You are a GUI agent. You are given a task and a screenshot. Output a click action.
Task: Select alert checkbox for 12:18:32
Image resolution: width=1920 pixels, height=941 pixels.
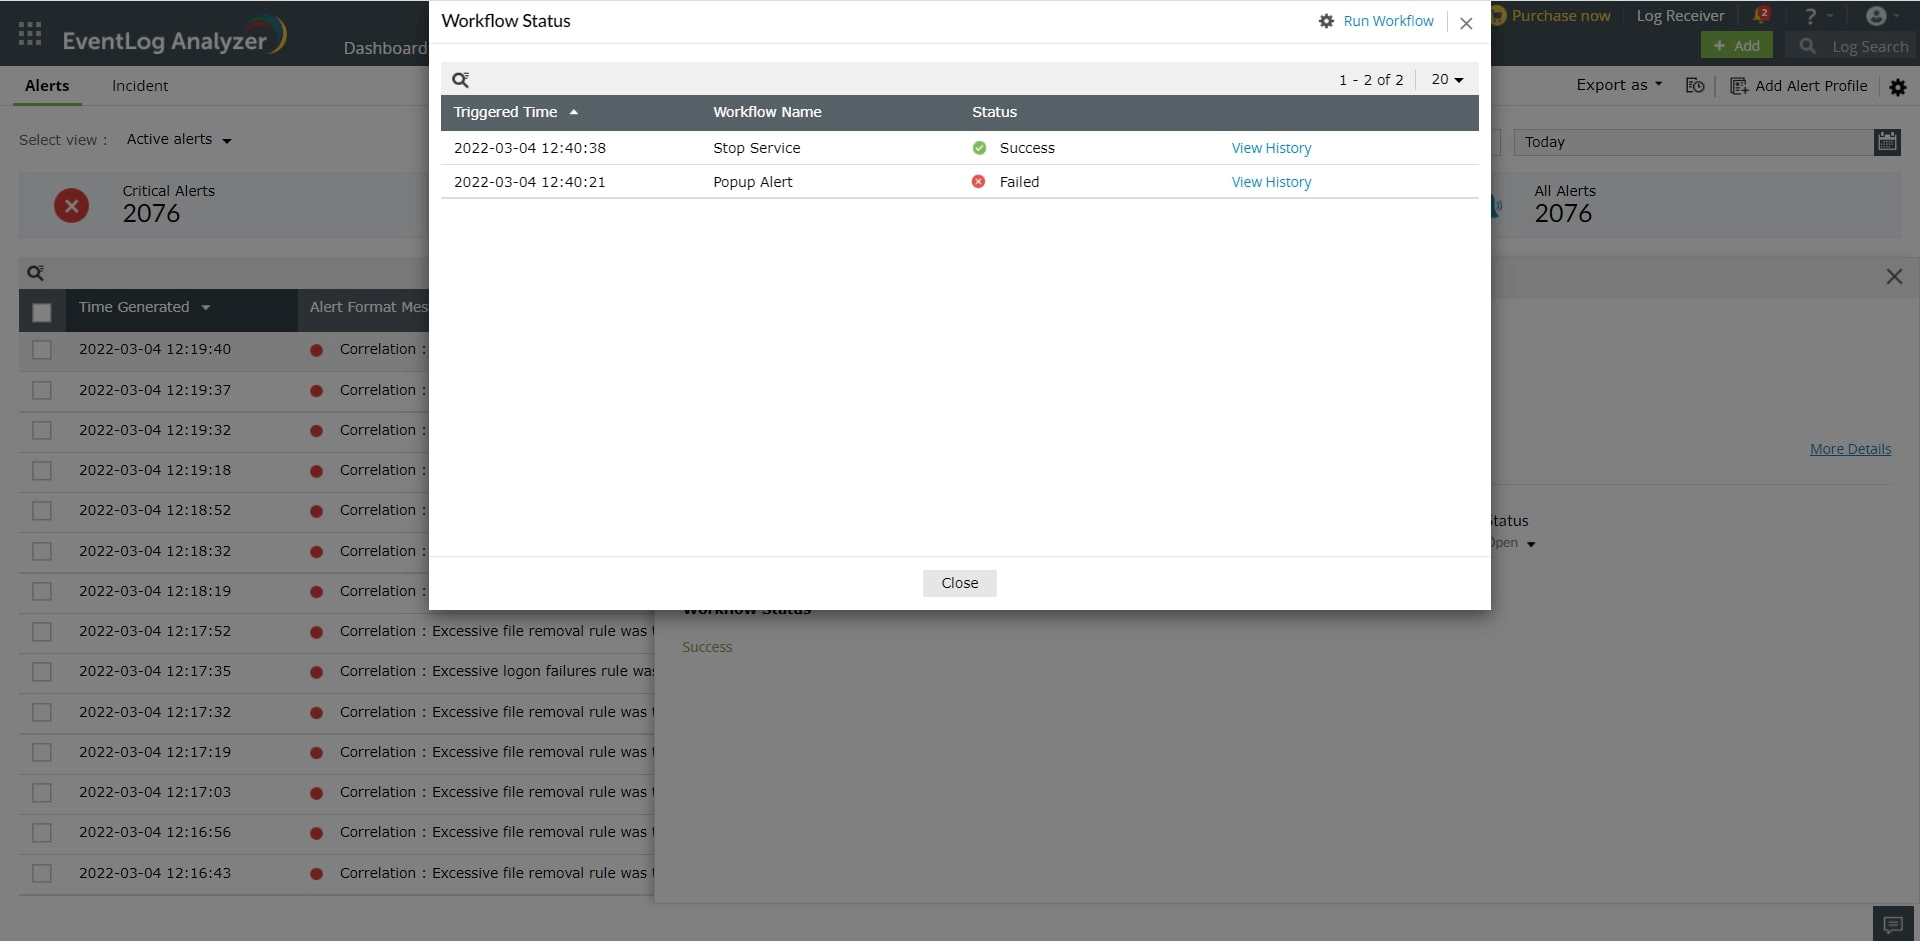[x=42, y=551]
